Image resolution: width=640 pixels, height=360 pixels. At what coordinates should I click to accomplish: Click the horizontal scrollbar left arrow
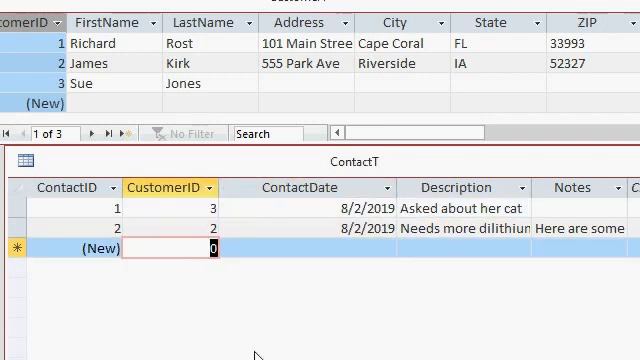[337, 133]
